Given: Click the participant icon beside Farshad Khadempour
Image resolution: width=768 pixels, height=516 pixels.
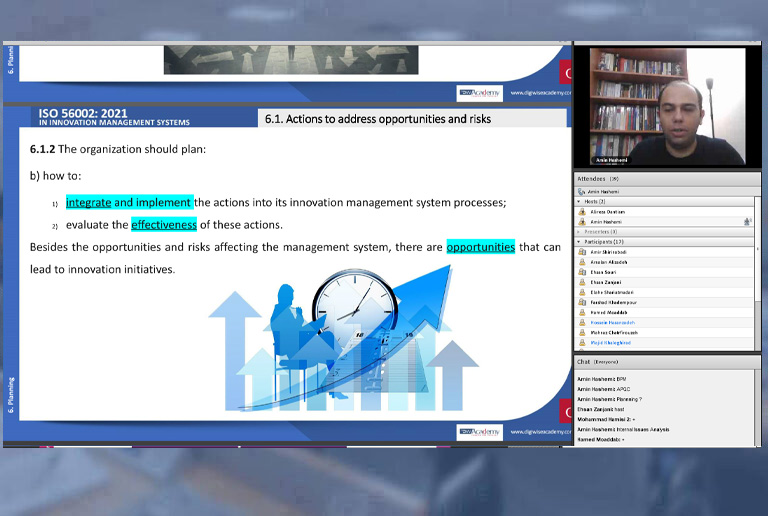Looking at the screenshot, I should click(x=582, y=302).
